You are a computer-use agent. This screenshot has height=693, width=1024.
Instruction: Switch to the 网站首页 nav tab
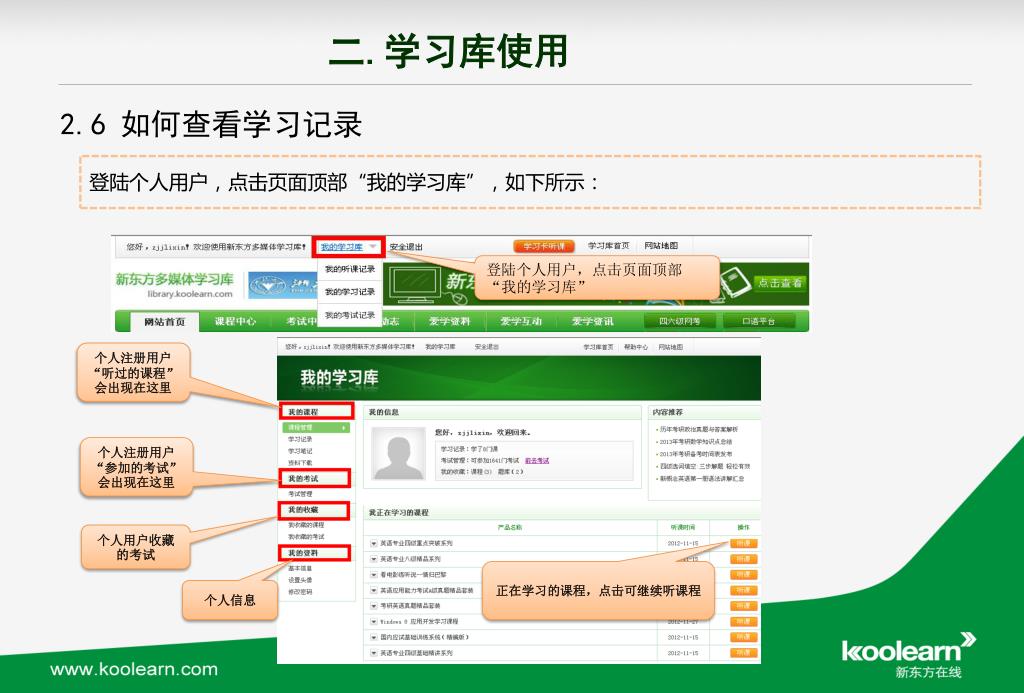(164, 321)
